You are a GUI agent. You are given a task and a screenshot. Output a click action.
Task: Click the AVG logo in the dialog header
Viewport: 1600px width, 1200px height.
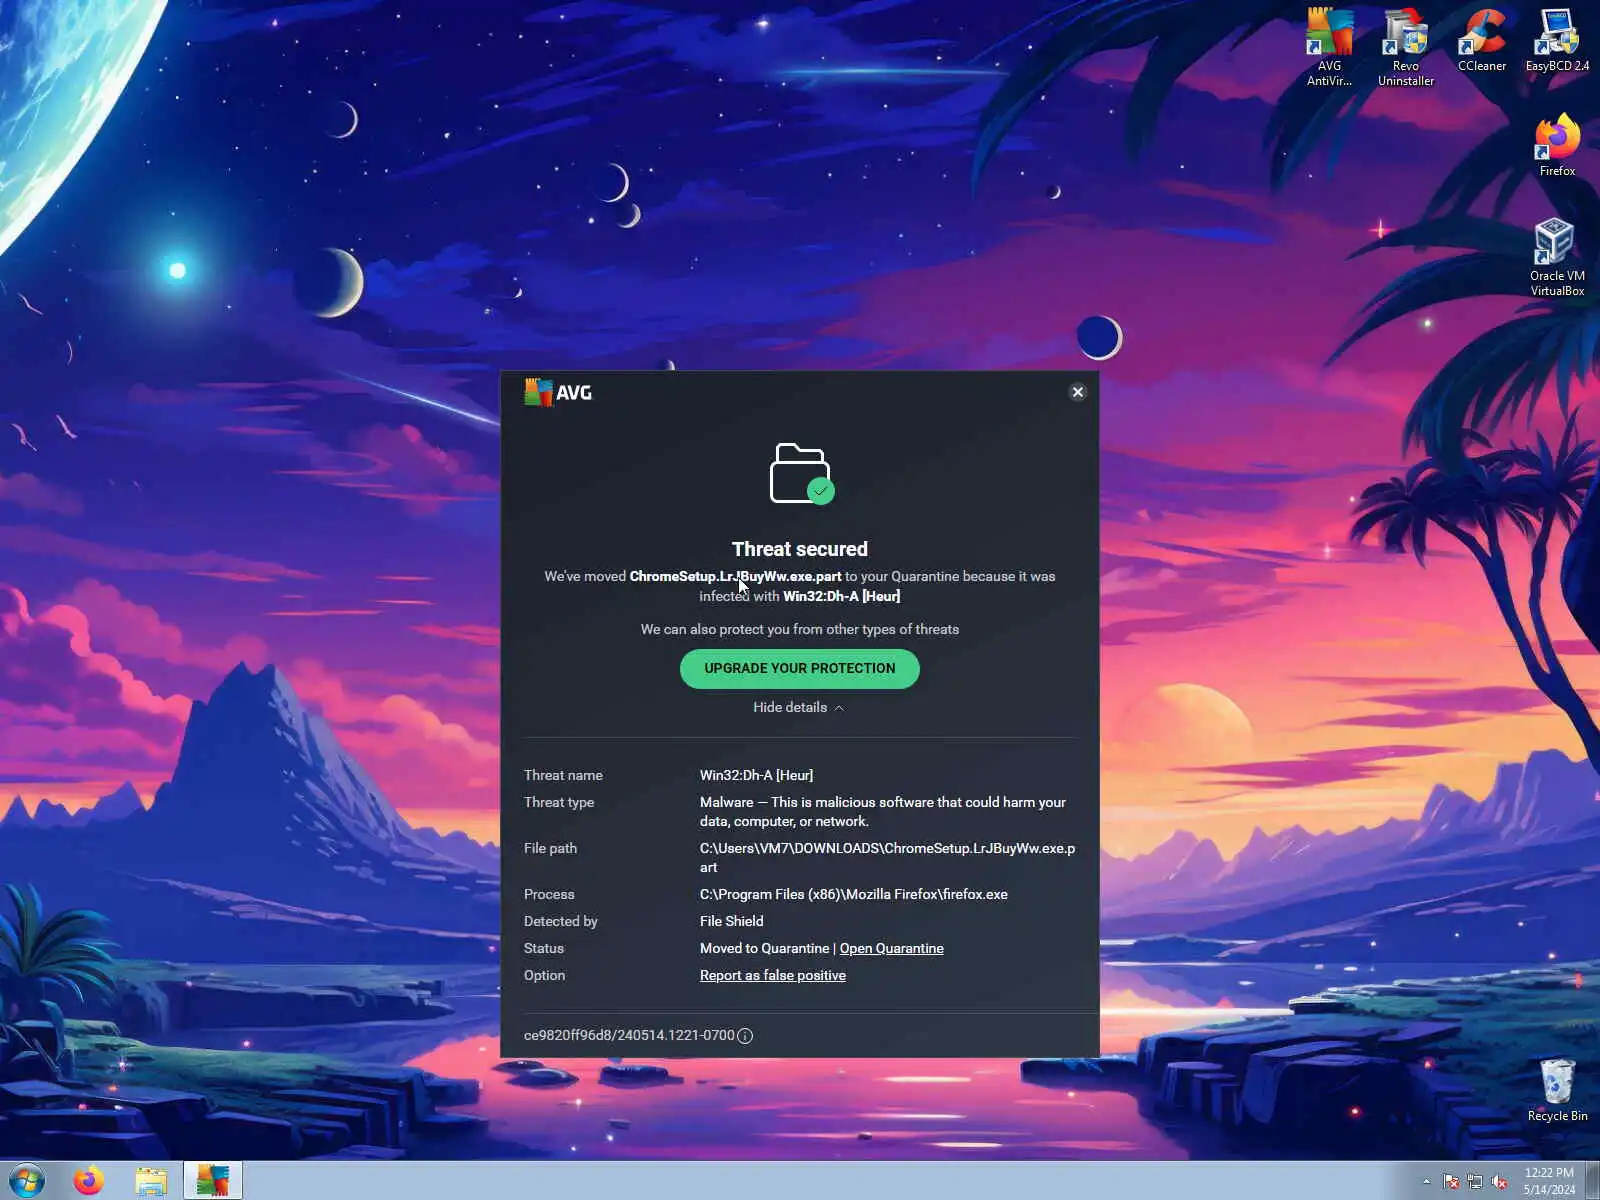click(x=558, y=392)
